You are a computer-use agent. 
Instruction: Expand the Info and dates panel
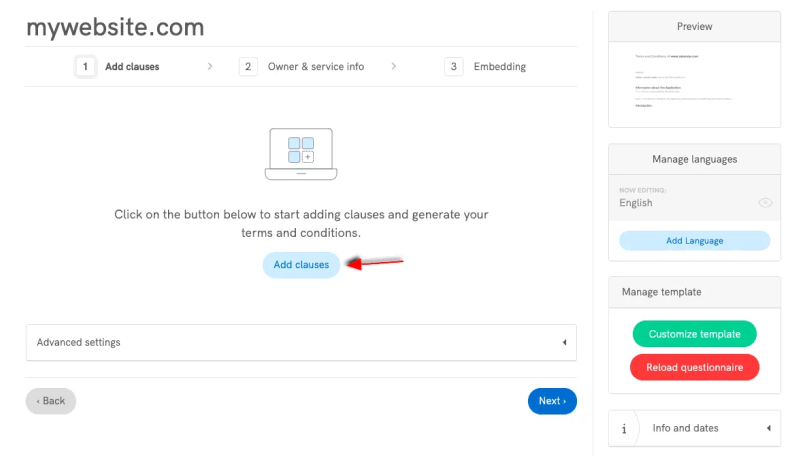click(x=694, y=428)
